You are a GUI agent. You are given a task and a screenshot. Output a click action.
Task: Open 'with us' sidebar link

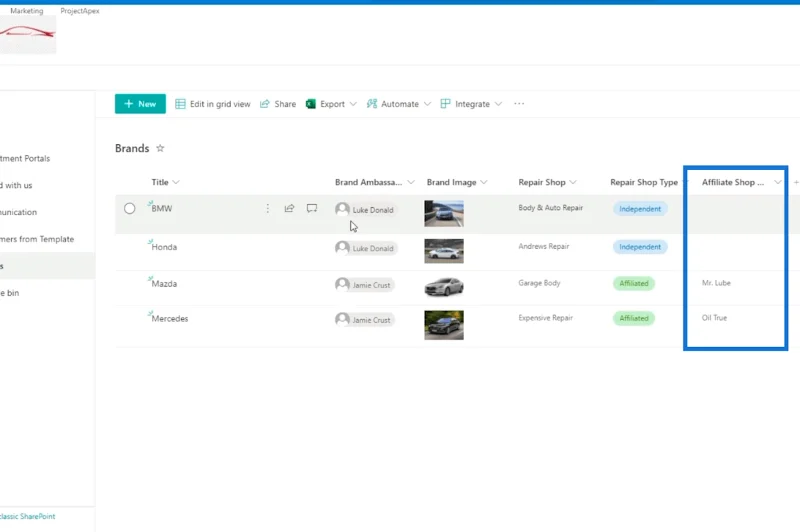[x=16, y=186]
